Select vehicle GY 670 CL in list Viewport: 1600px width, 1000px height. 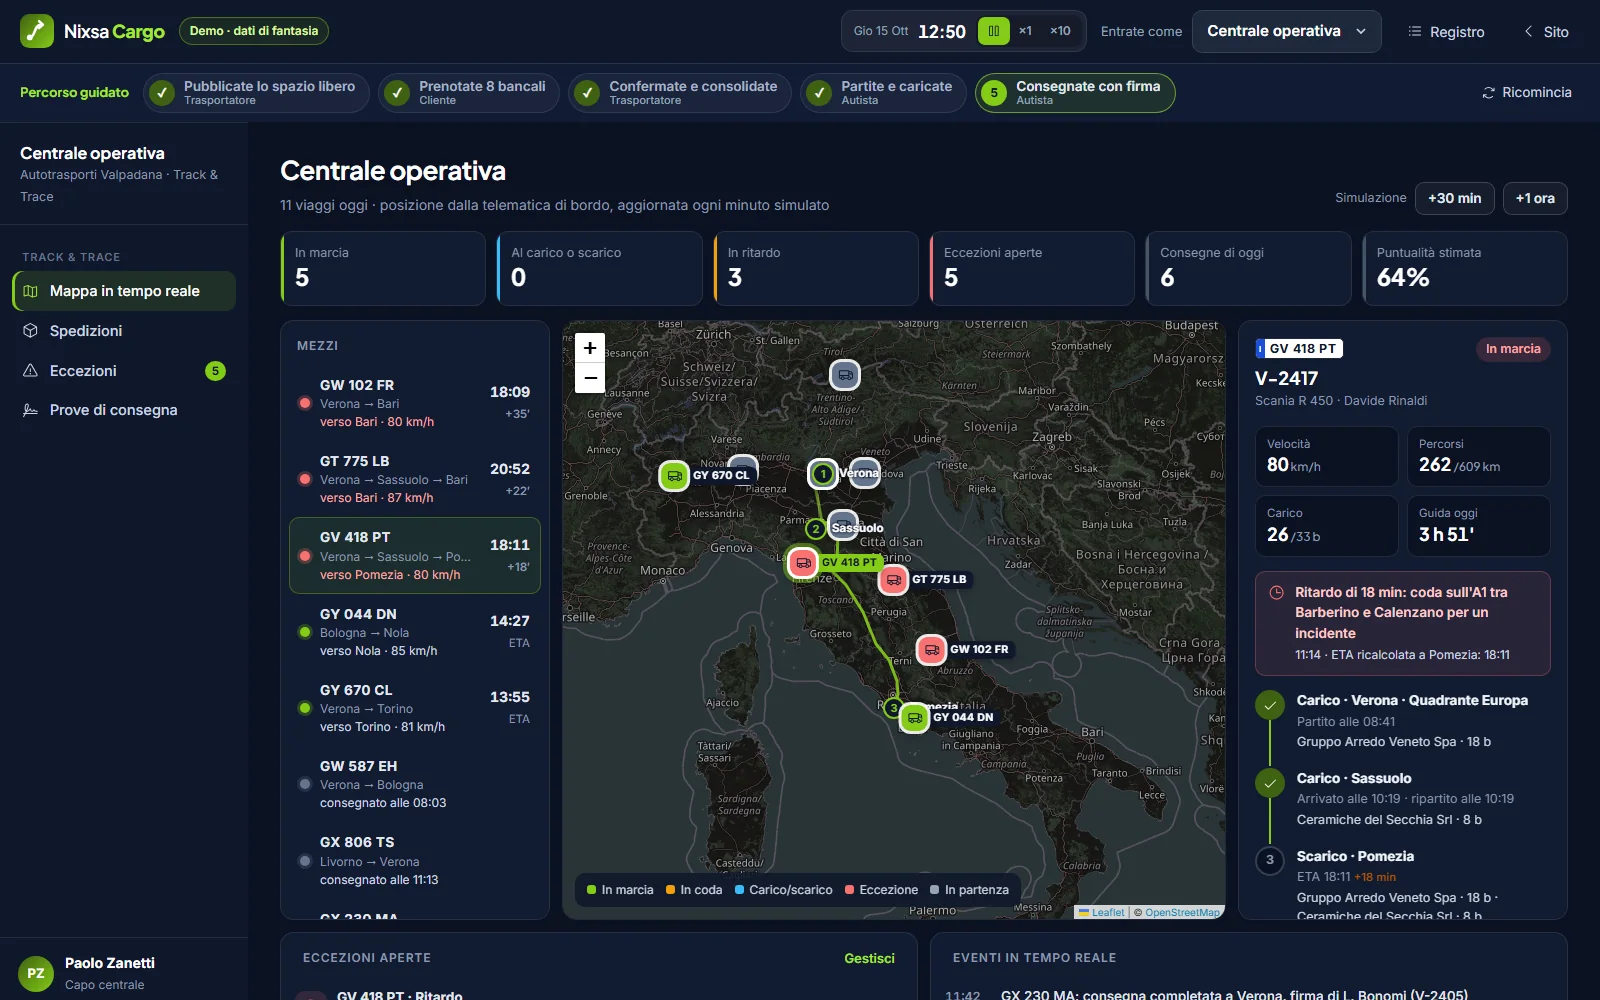click(x=415, y=708)
